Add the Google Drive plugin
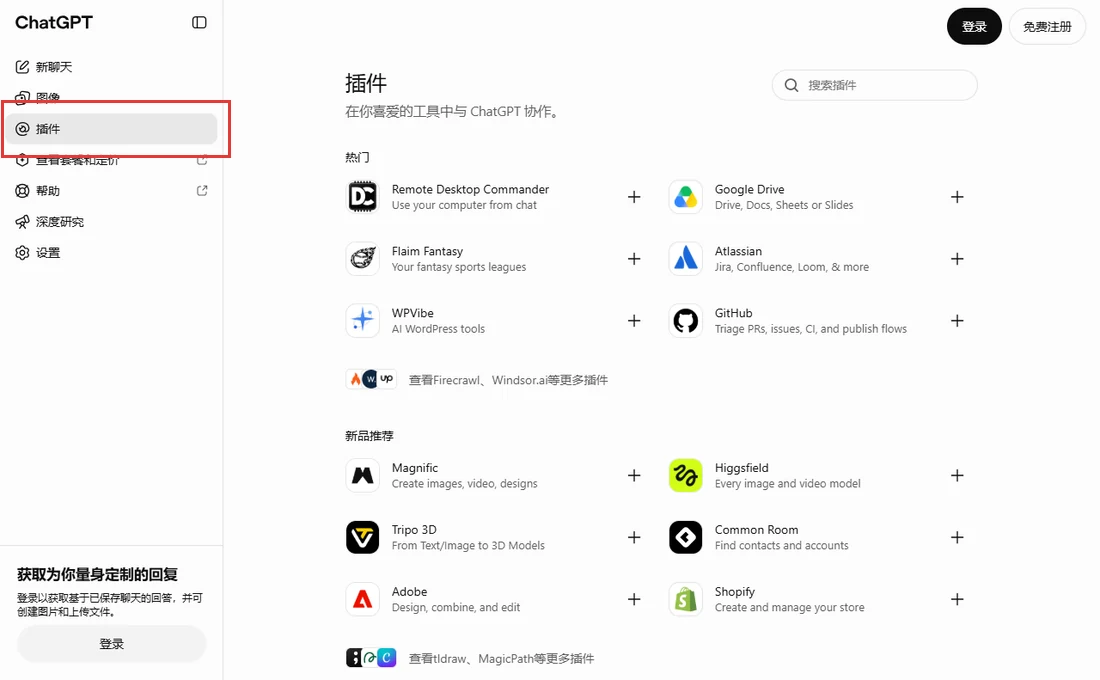Image resolution: width=1100 pixels, height=680 pixels. (x=957, y=196)
